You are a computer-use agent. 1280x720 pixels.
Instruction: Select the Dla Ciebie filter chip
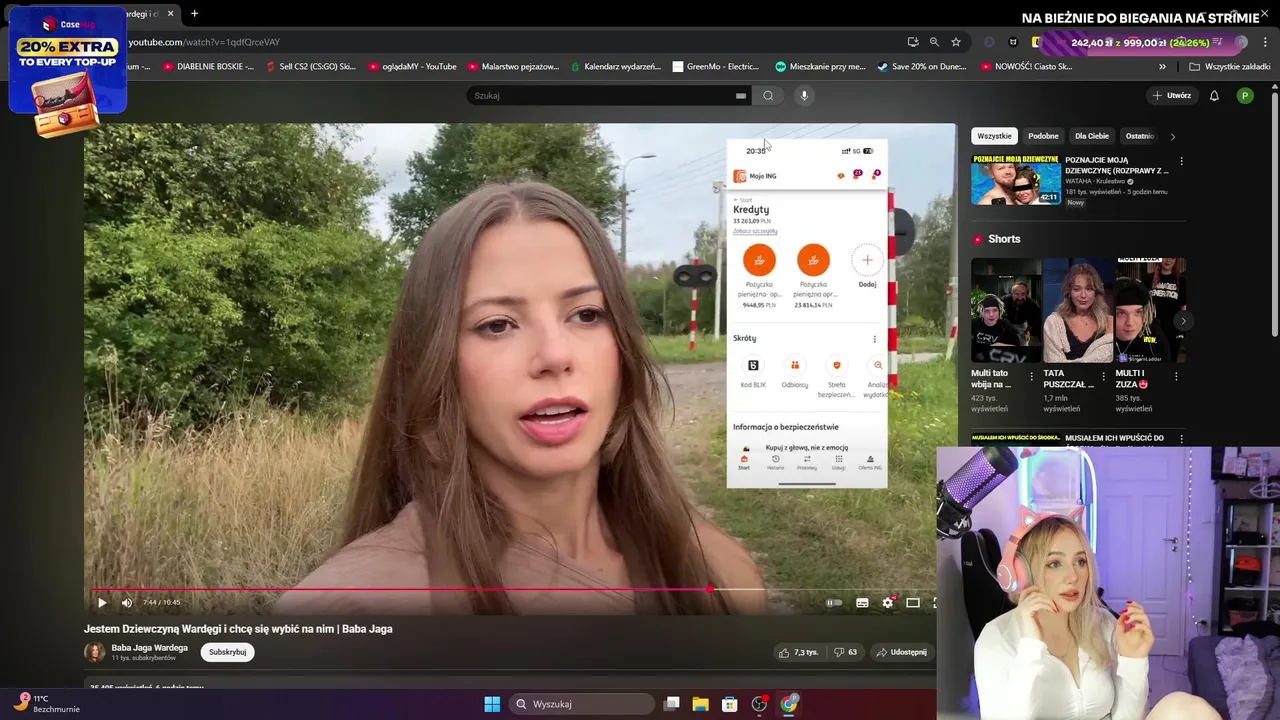coord(1092,136)
